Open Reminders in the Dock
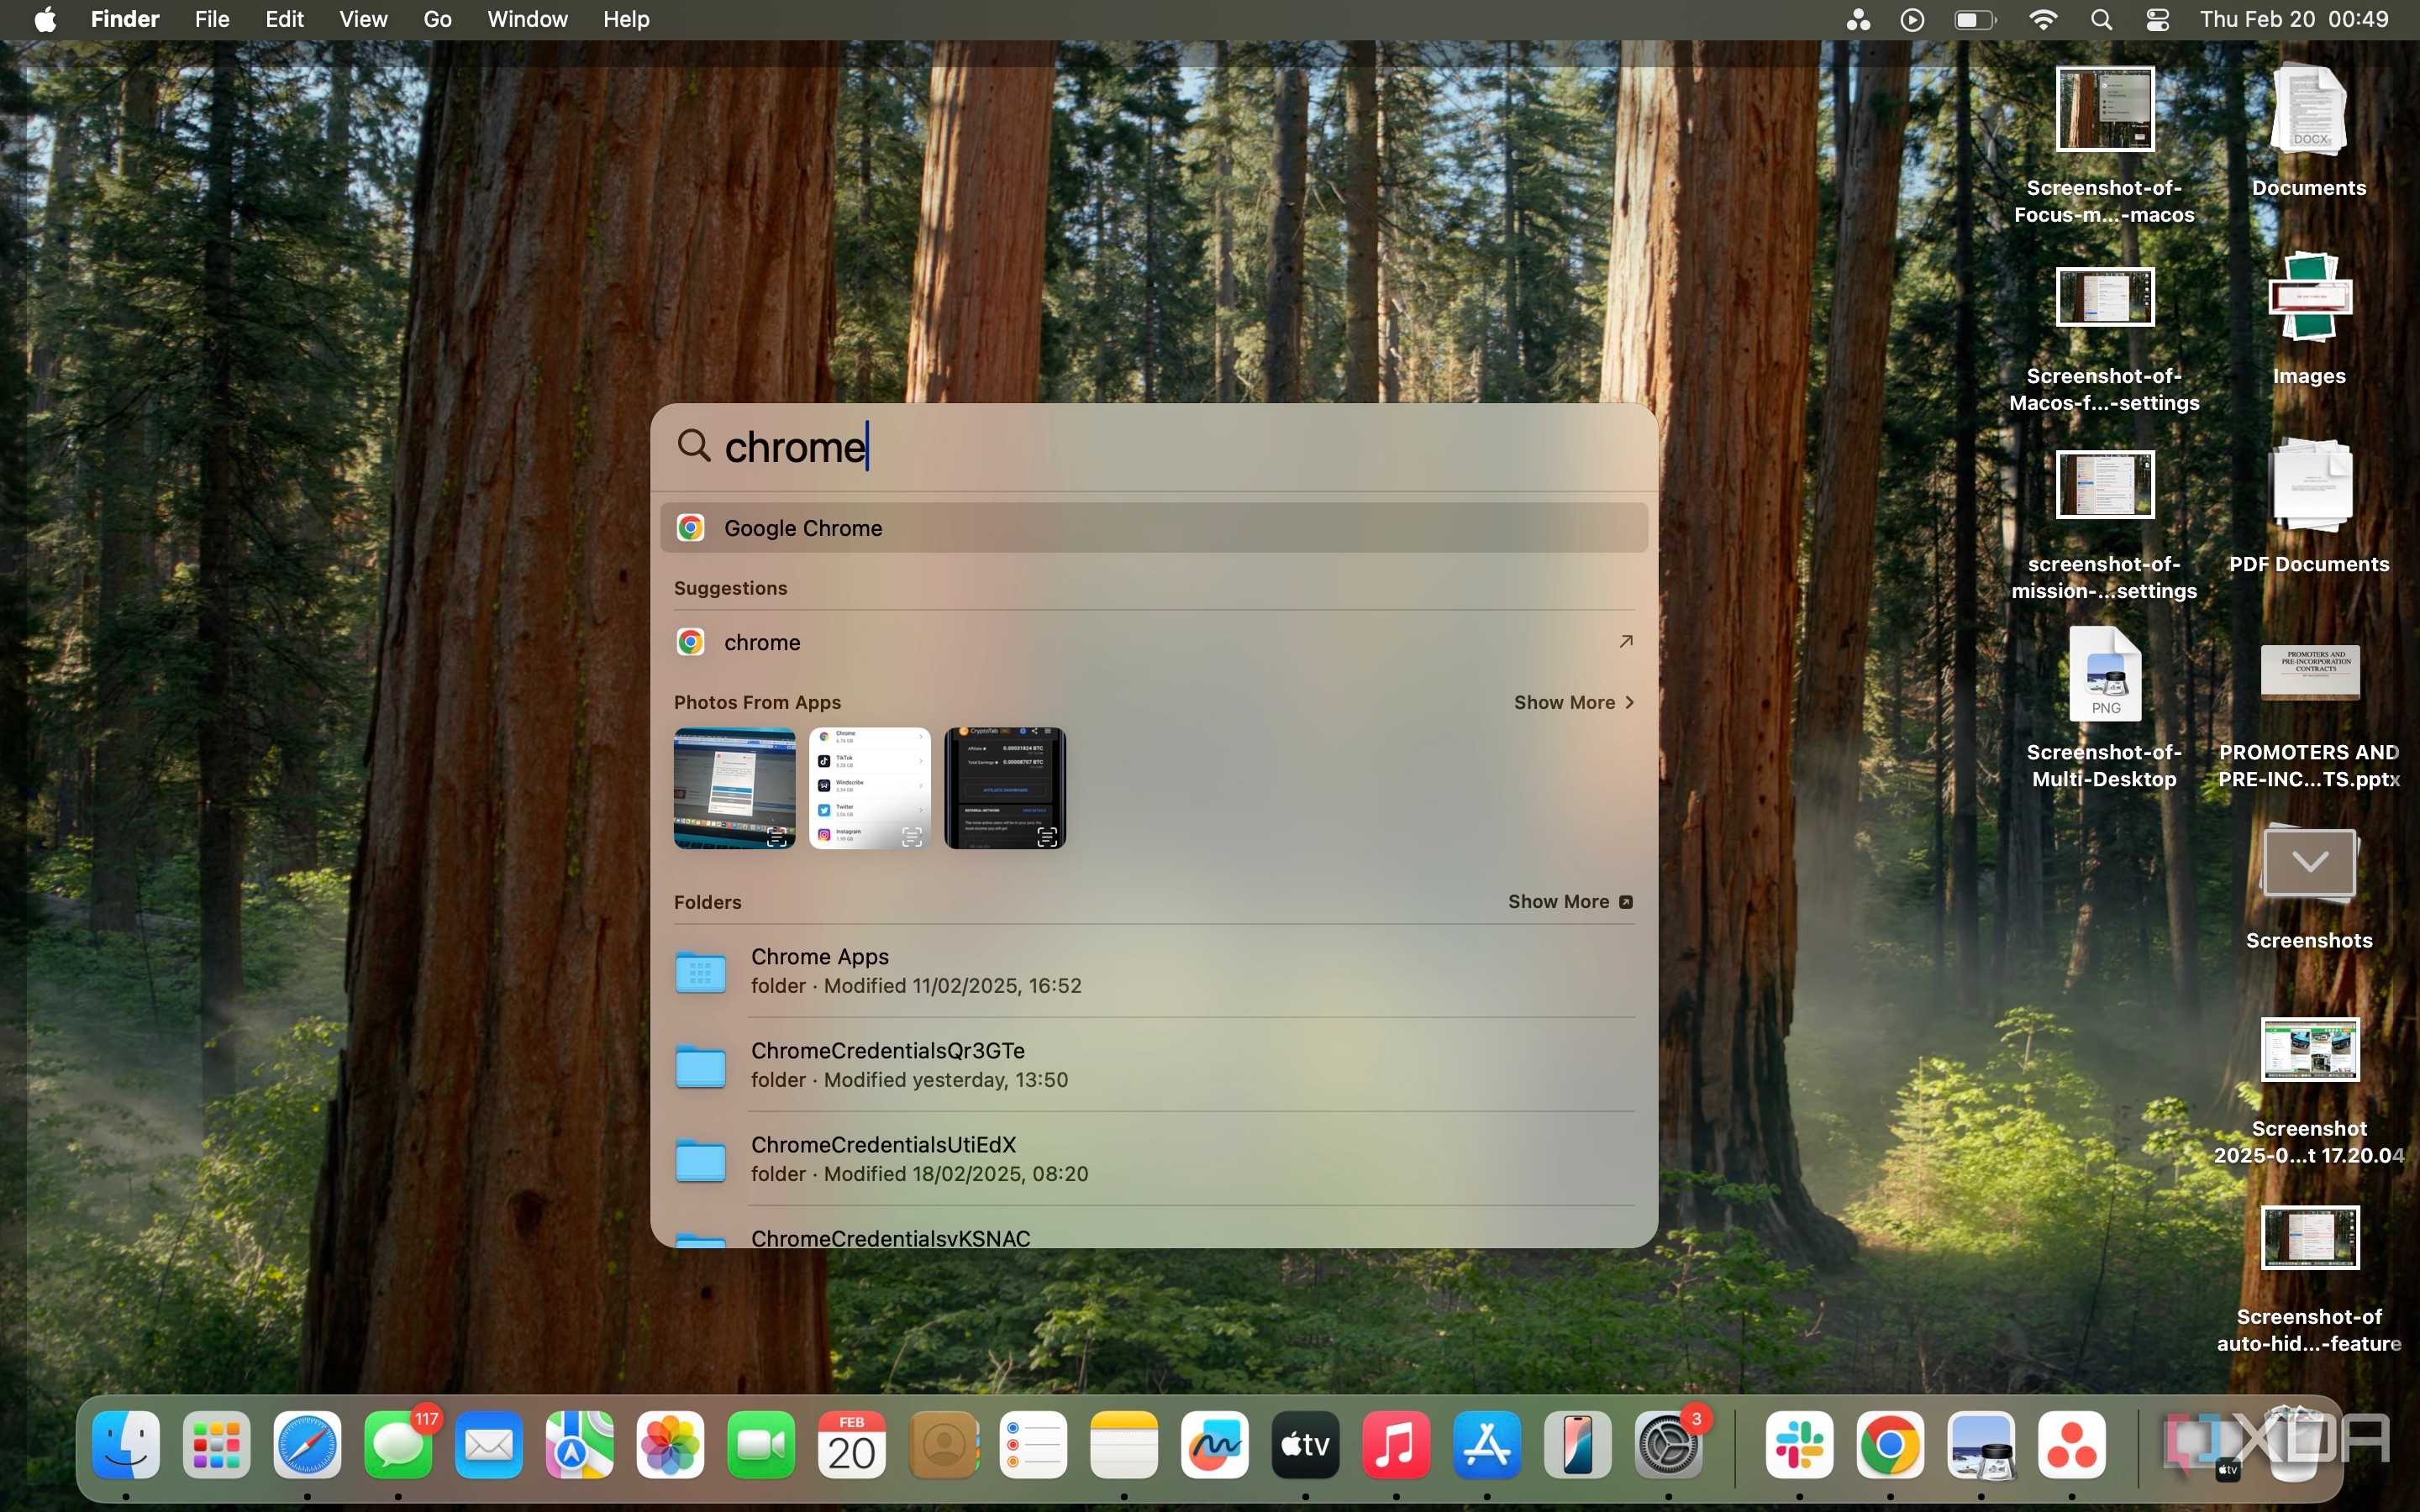This screenshot has width=2420, height=1512. [1033, 1445]
